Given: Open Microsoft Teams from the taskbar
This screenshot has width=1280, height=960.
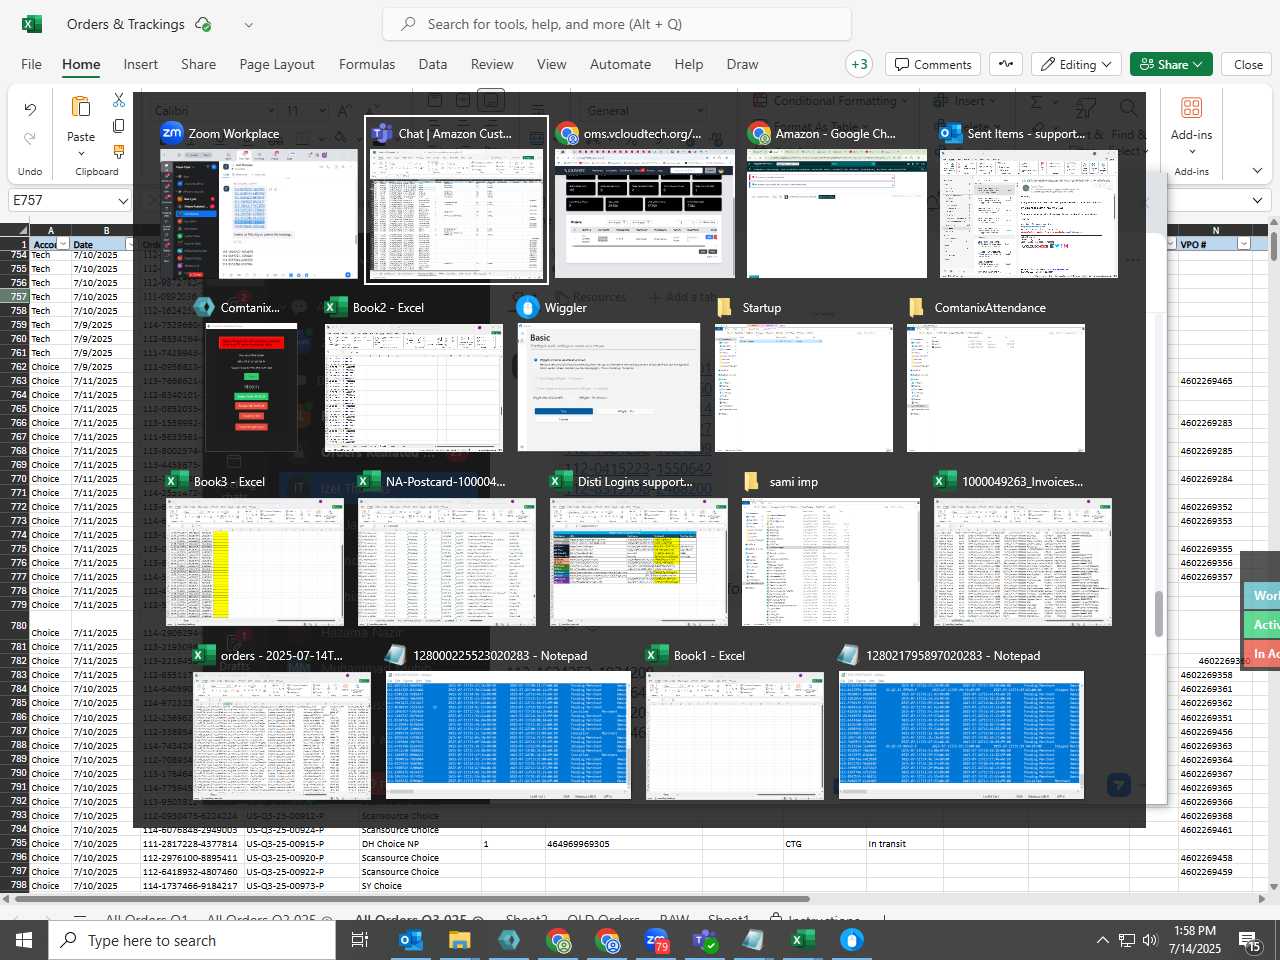Looking at the screenshot, I should [705, 940].
